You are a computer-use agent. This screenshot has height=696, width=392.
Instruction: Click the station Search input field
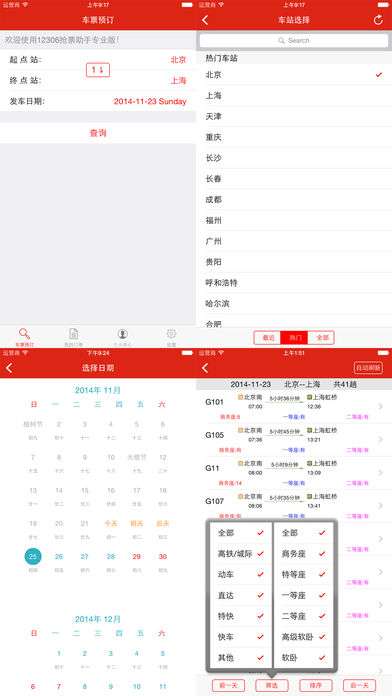tap(294, 40)
